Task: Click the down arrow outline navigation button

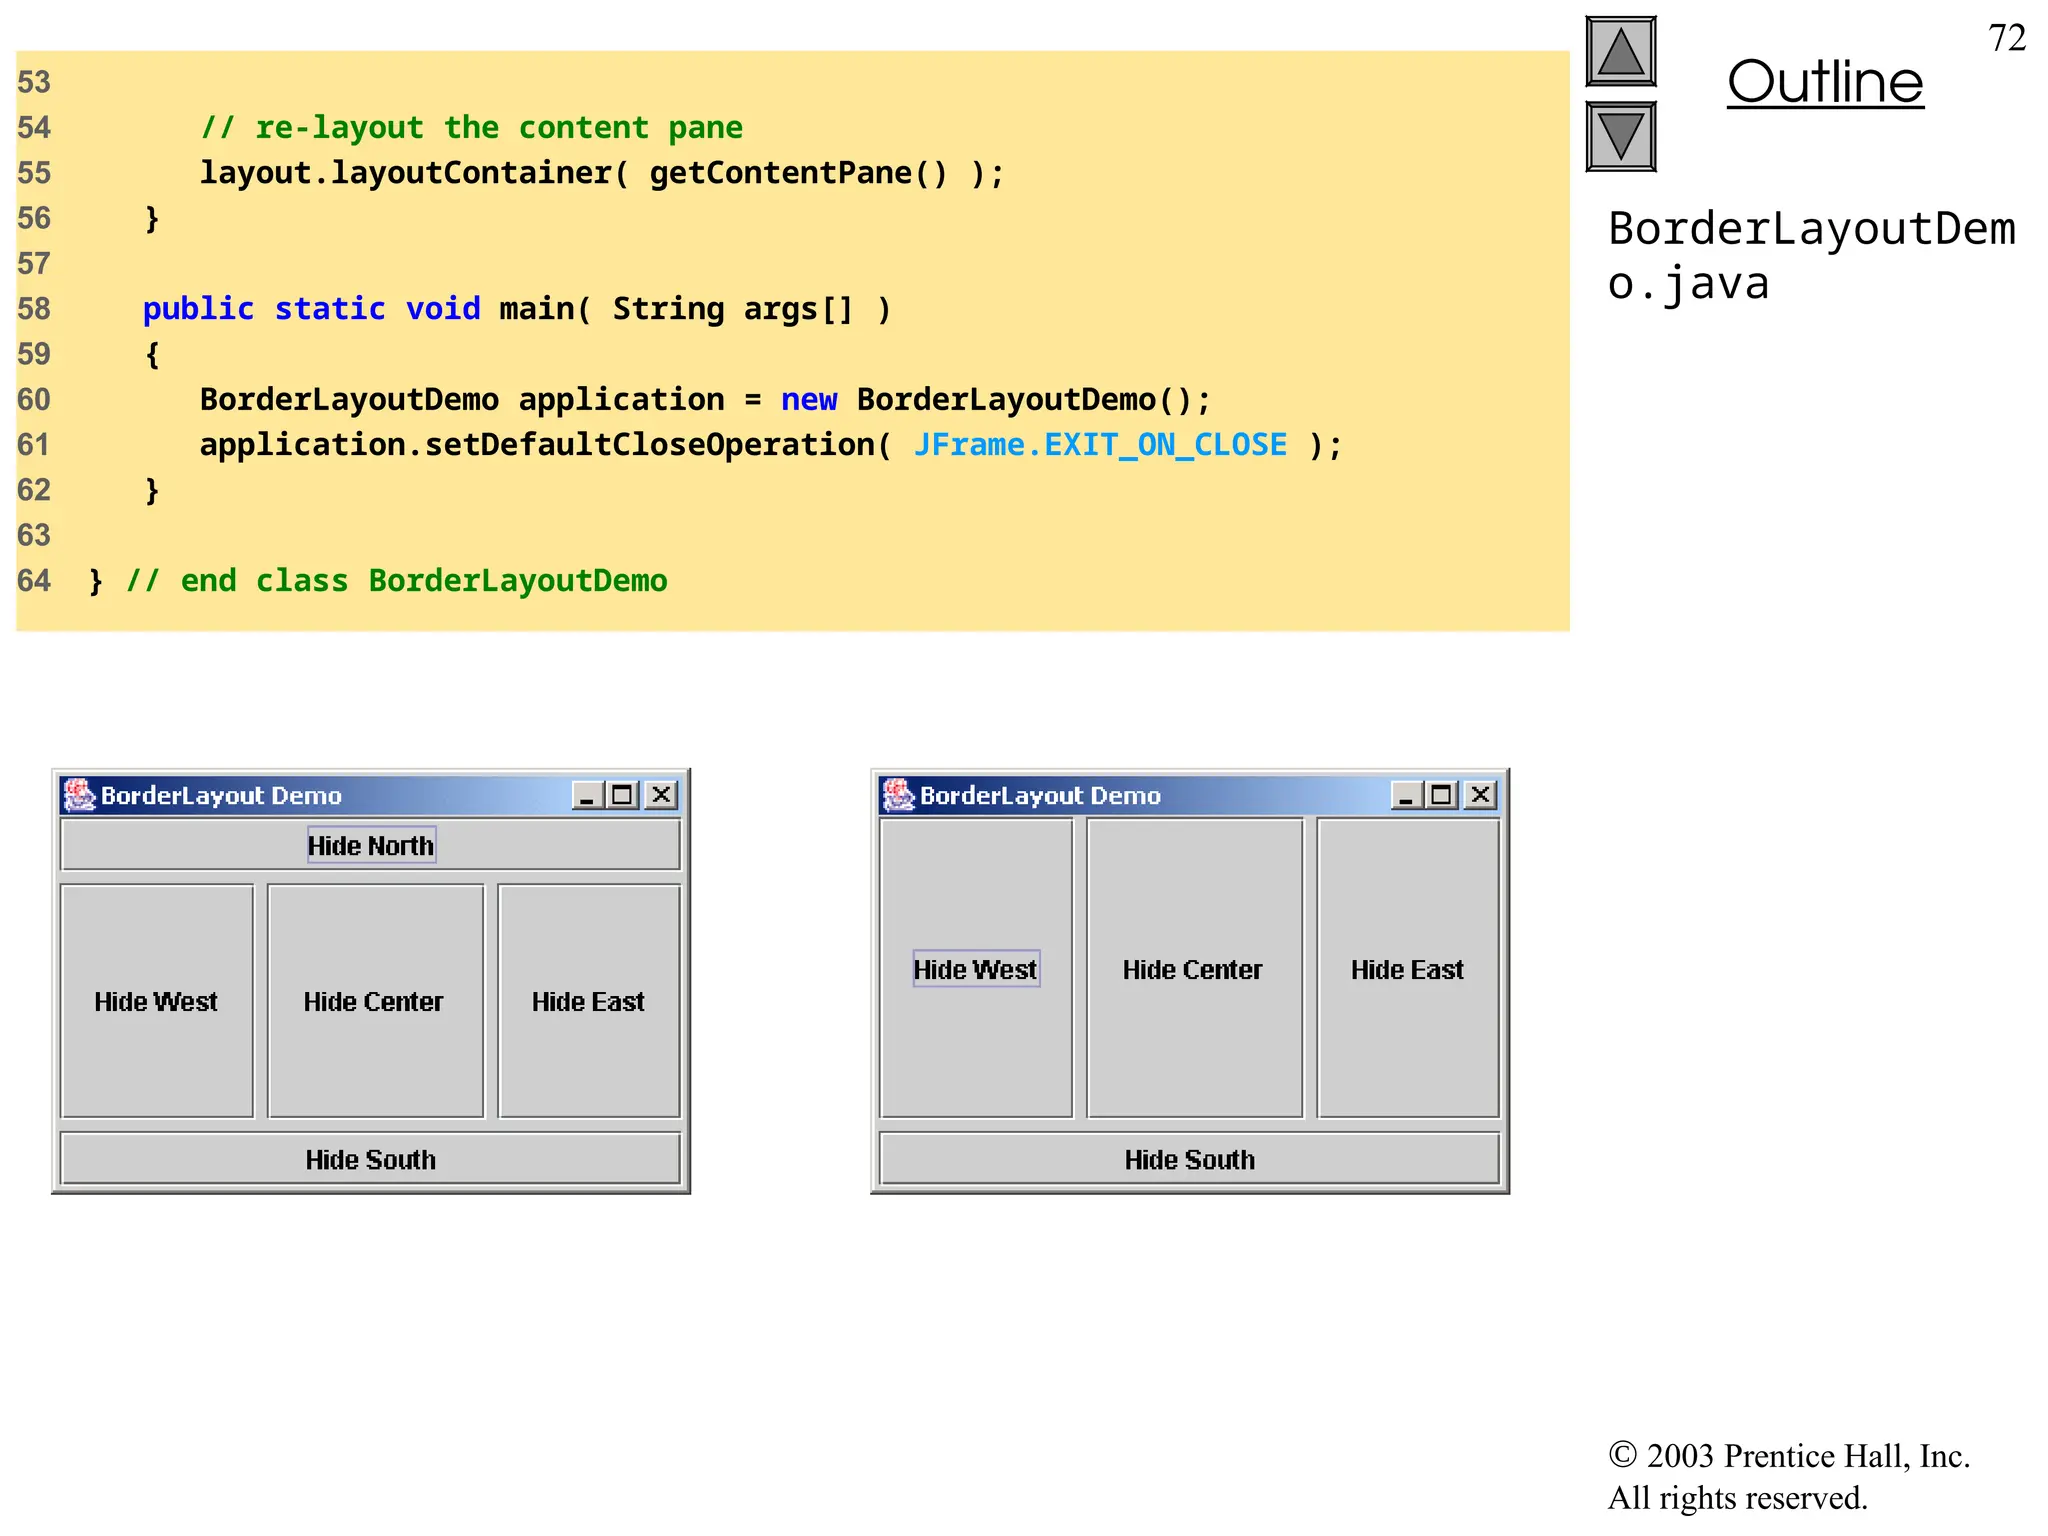Action: pos(1621,137)
